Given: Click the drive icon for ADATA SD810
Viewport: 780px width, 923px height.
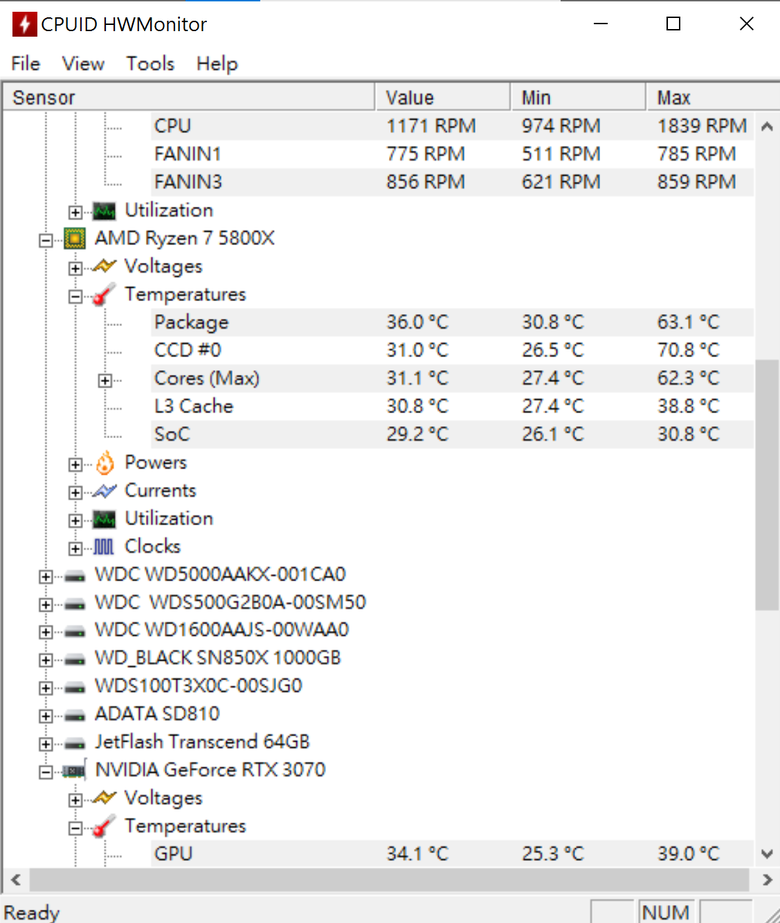Looking at the screenshot, I should pyautogui.click(x=75, y=715).
